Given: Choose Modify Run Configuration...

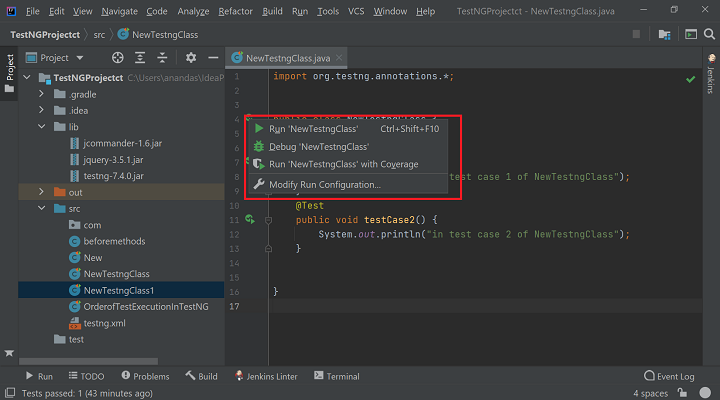Looking at the screenshot, I should click(348, 184).
